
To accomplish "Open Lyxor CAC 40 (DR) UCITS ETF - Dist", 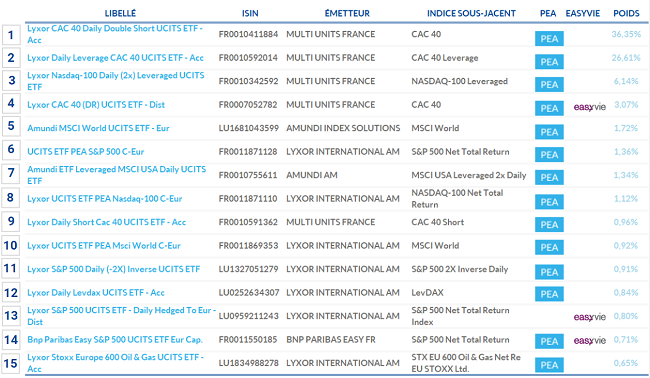I will (96, 104).
